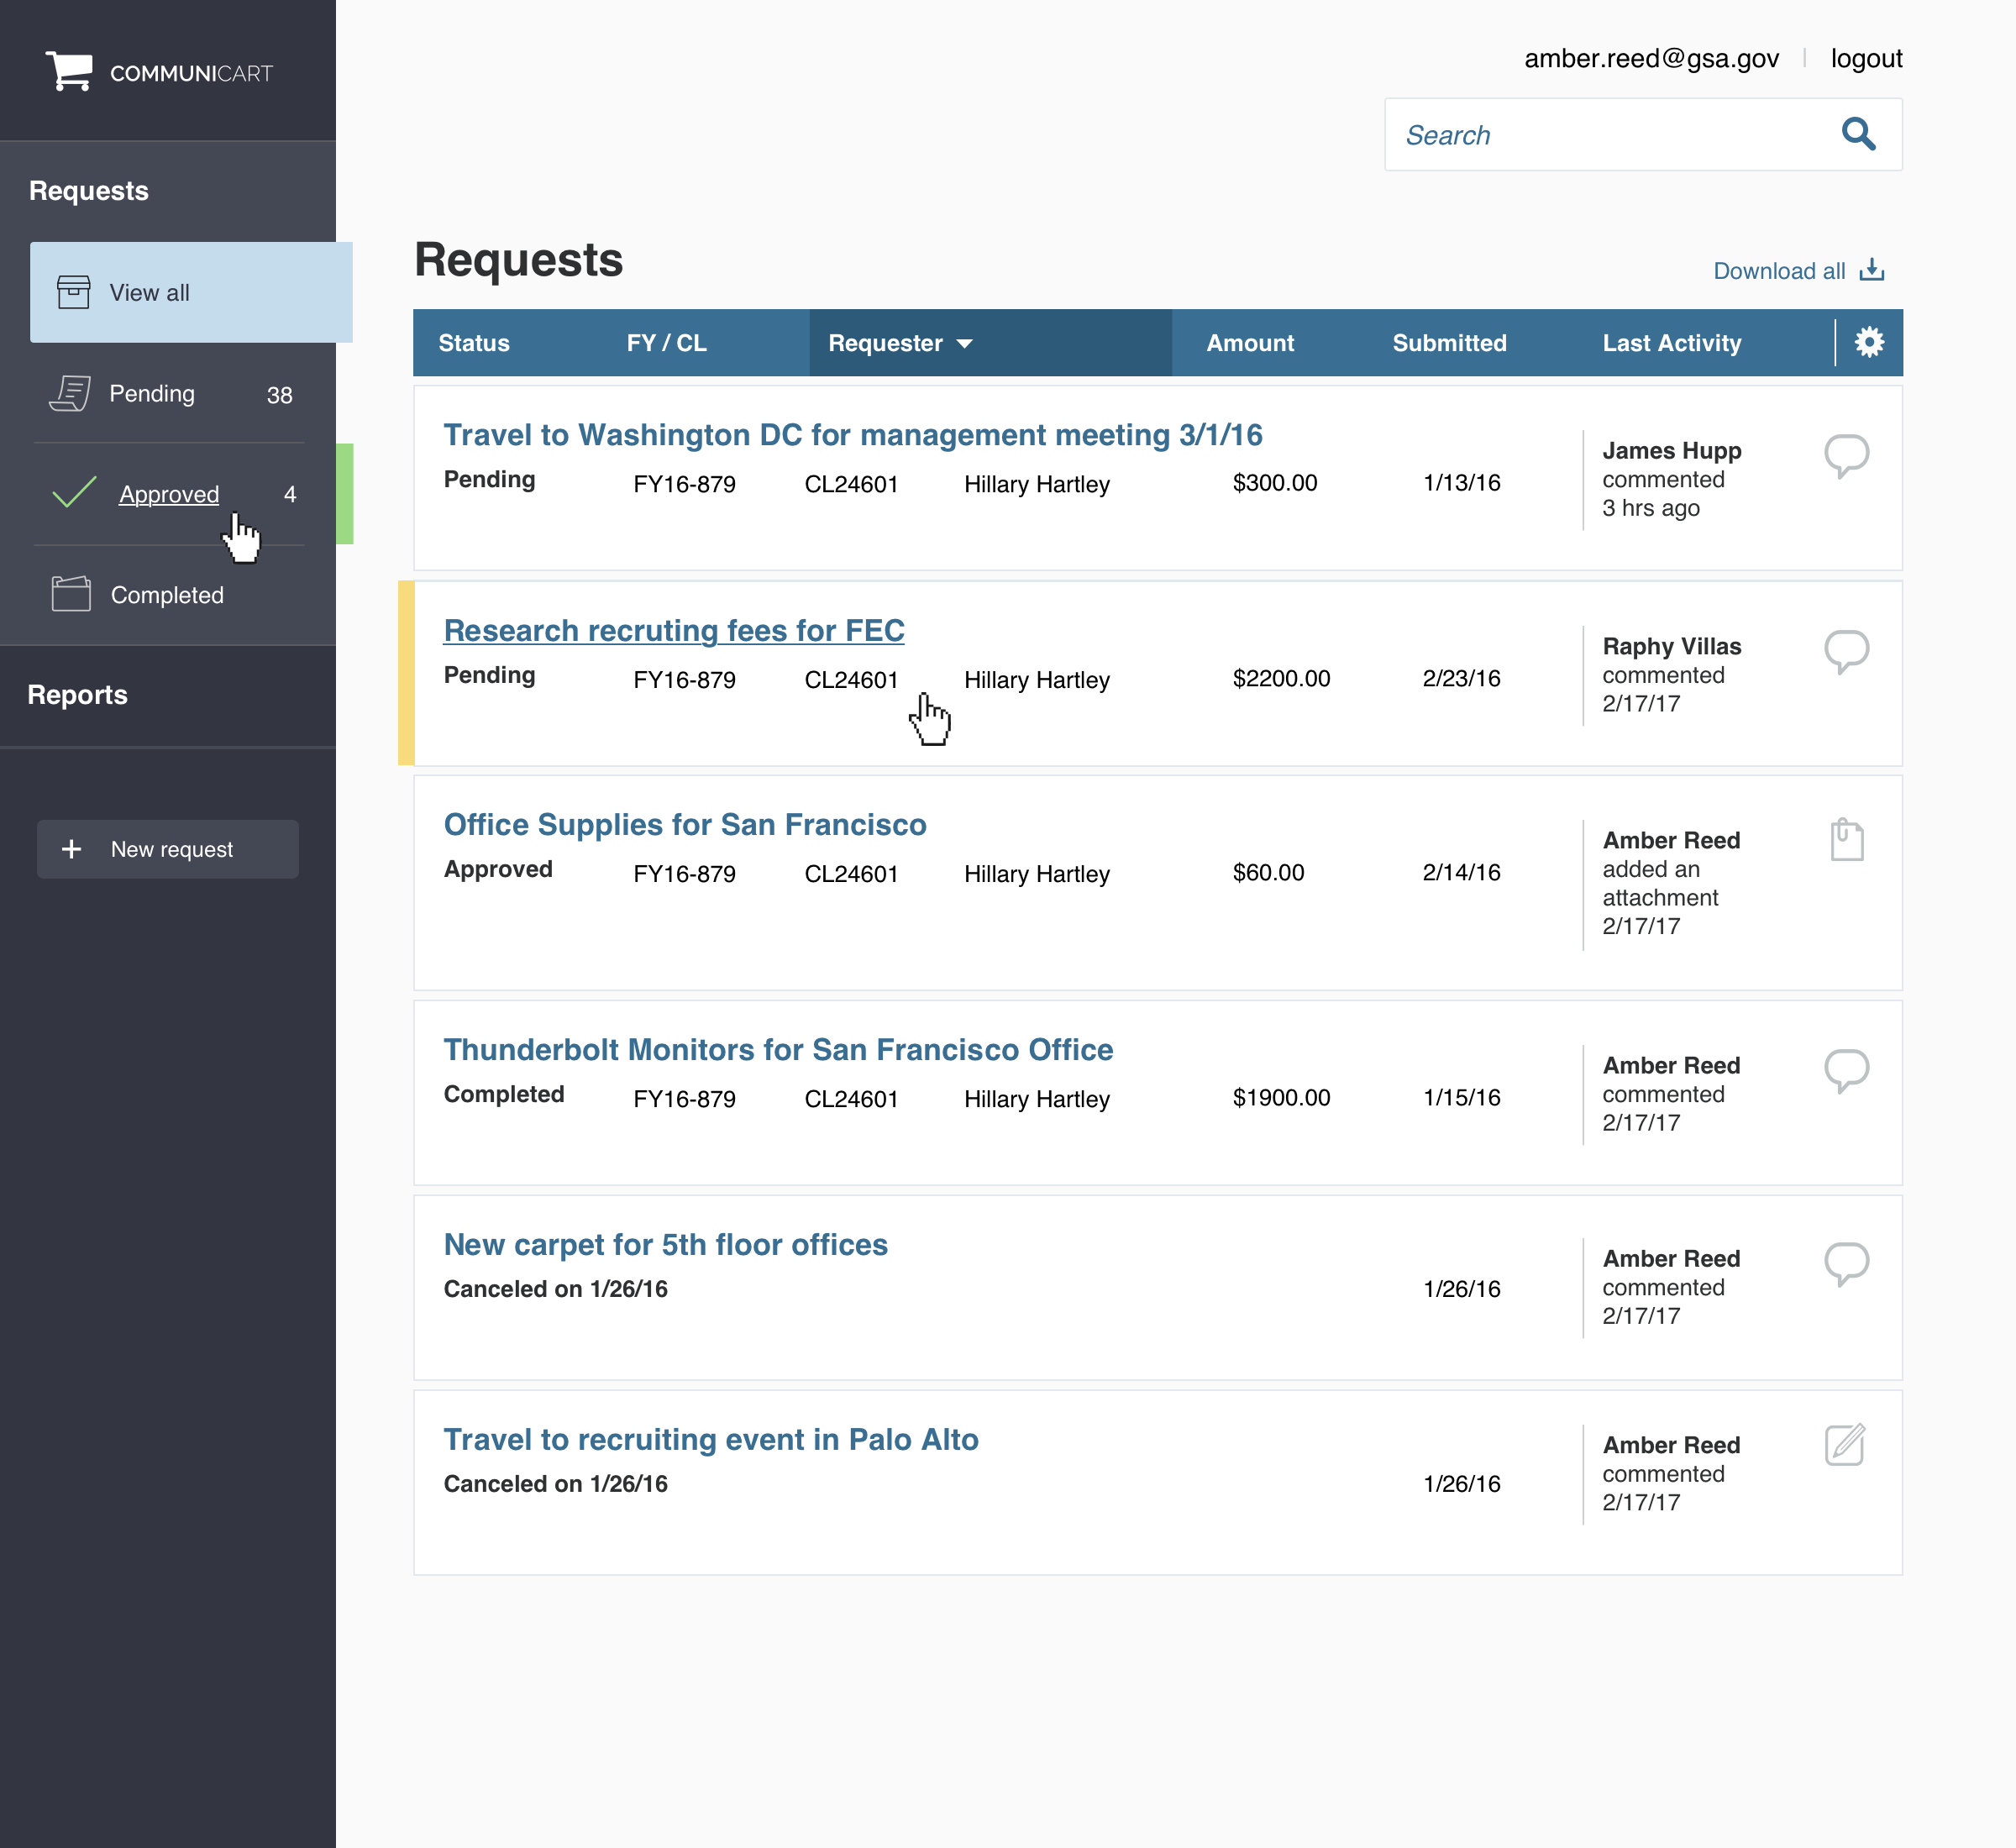Click edit pencil icon for Palo Alto travel

pyautogui.click(x=1845, y=1444)
